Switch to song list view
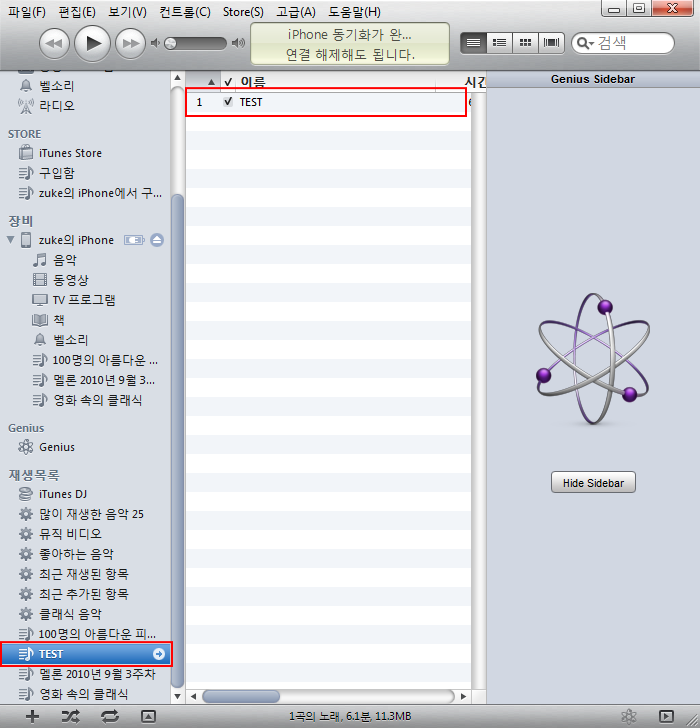This screenshot has height=728, width=700. coord(473,43)
